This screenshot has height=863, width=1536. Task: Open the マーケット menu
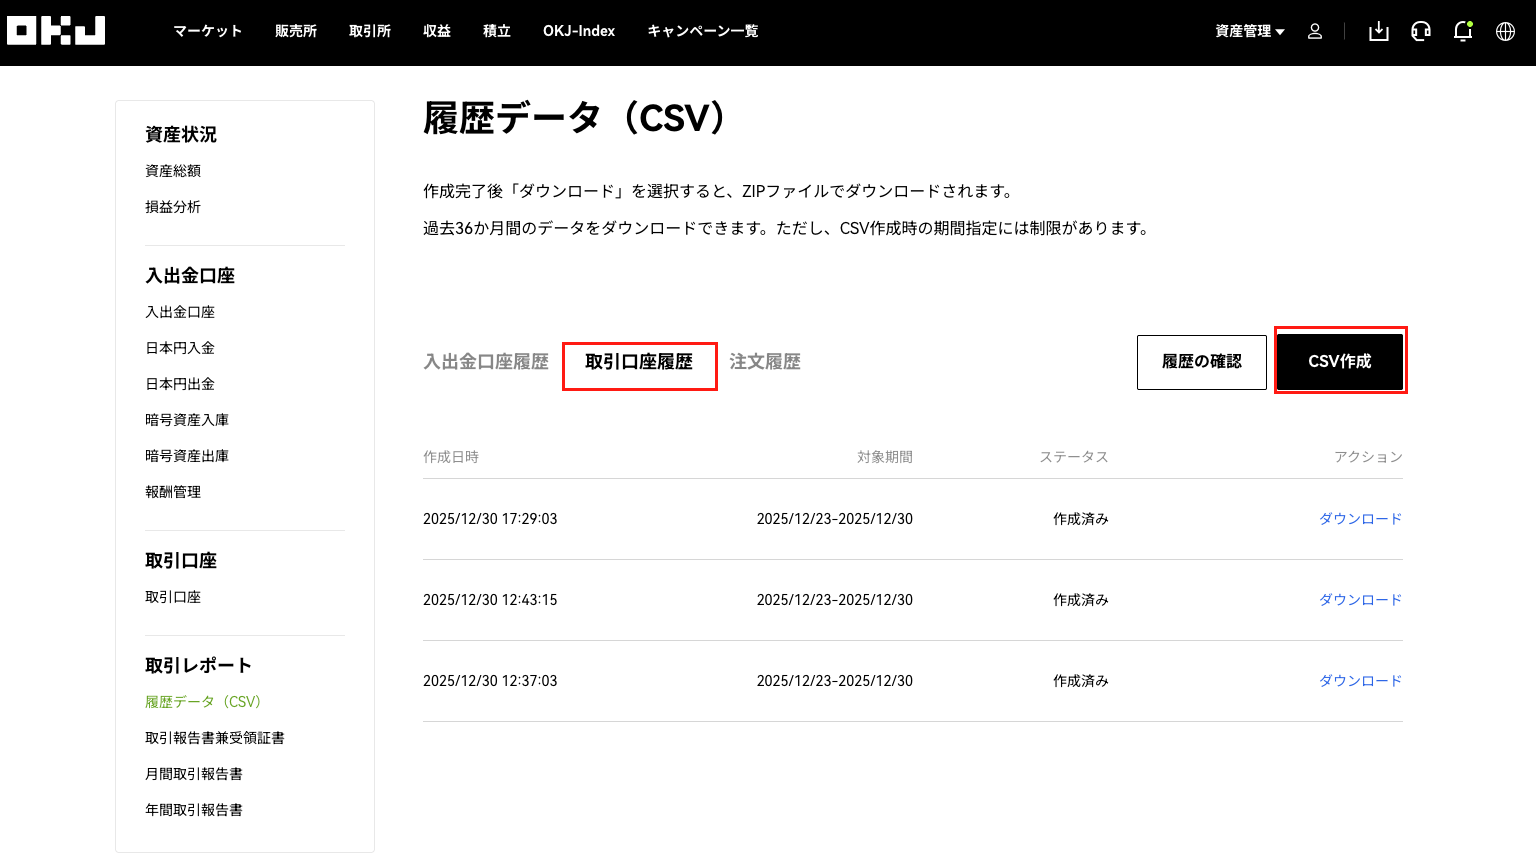[207, 31]
